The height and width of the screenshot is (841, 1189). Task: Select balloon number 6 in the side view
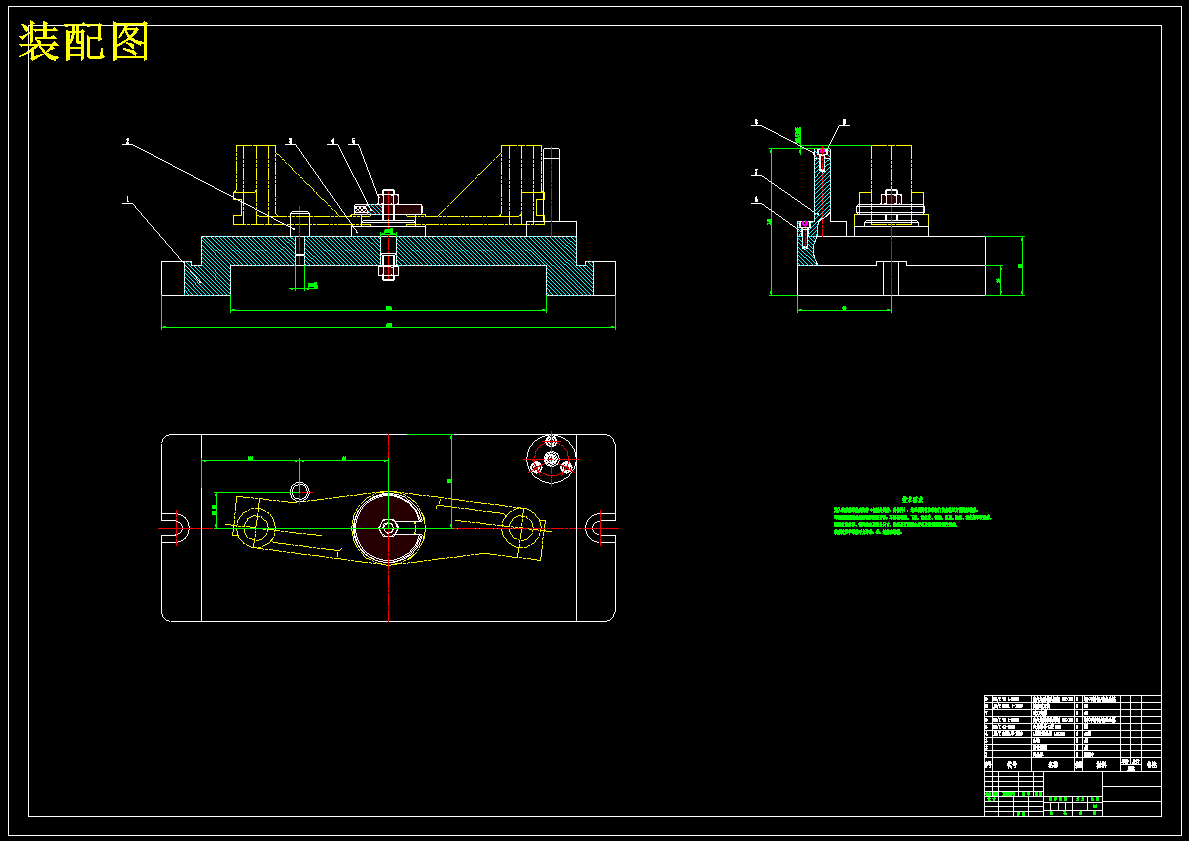(756, 200)
